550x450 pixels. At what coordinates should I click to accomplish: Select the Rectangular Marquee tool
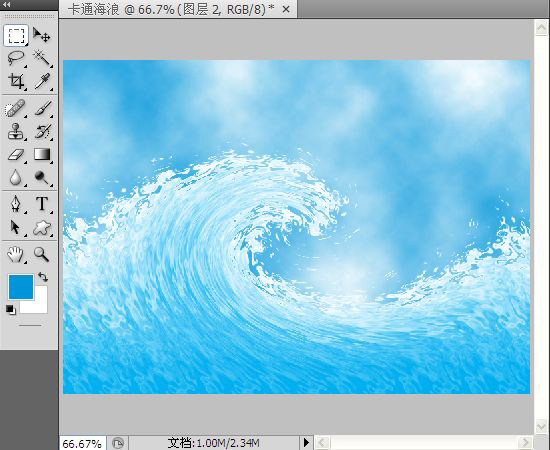pos(16,35)
